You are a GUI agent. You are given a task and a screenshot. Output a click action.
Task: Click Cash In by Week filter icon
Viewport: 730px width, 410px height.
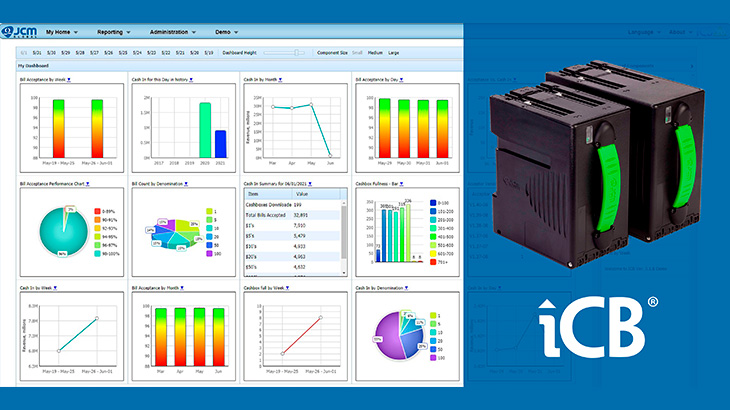tap(55, 287)
